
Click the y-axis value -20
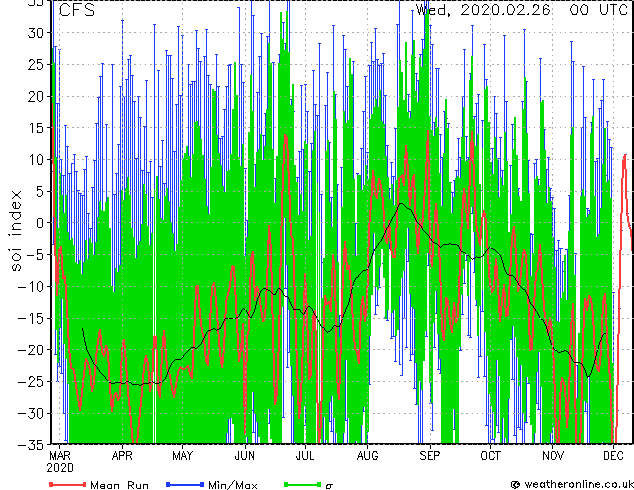pos(30,350)
